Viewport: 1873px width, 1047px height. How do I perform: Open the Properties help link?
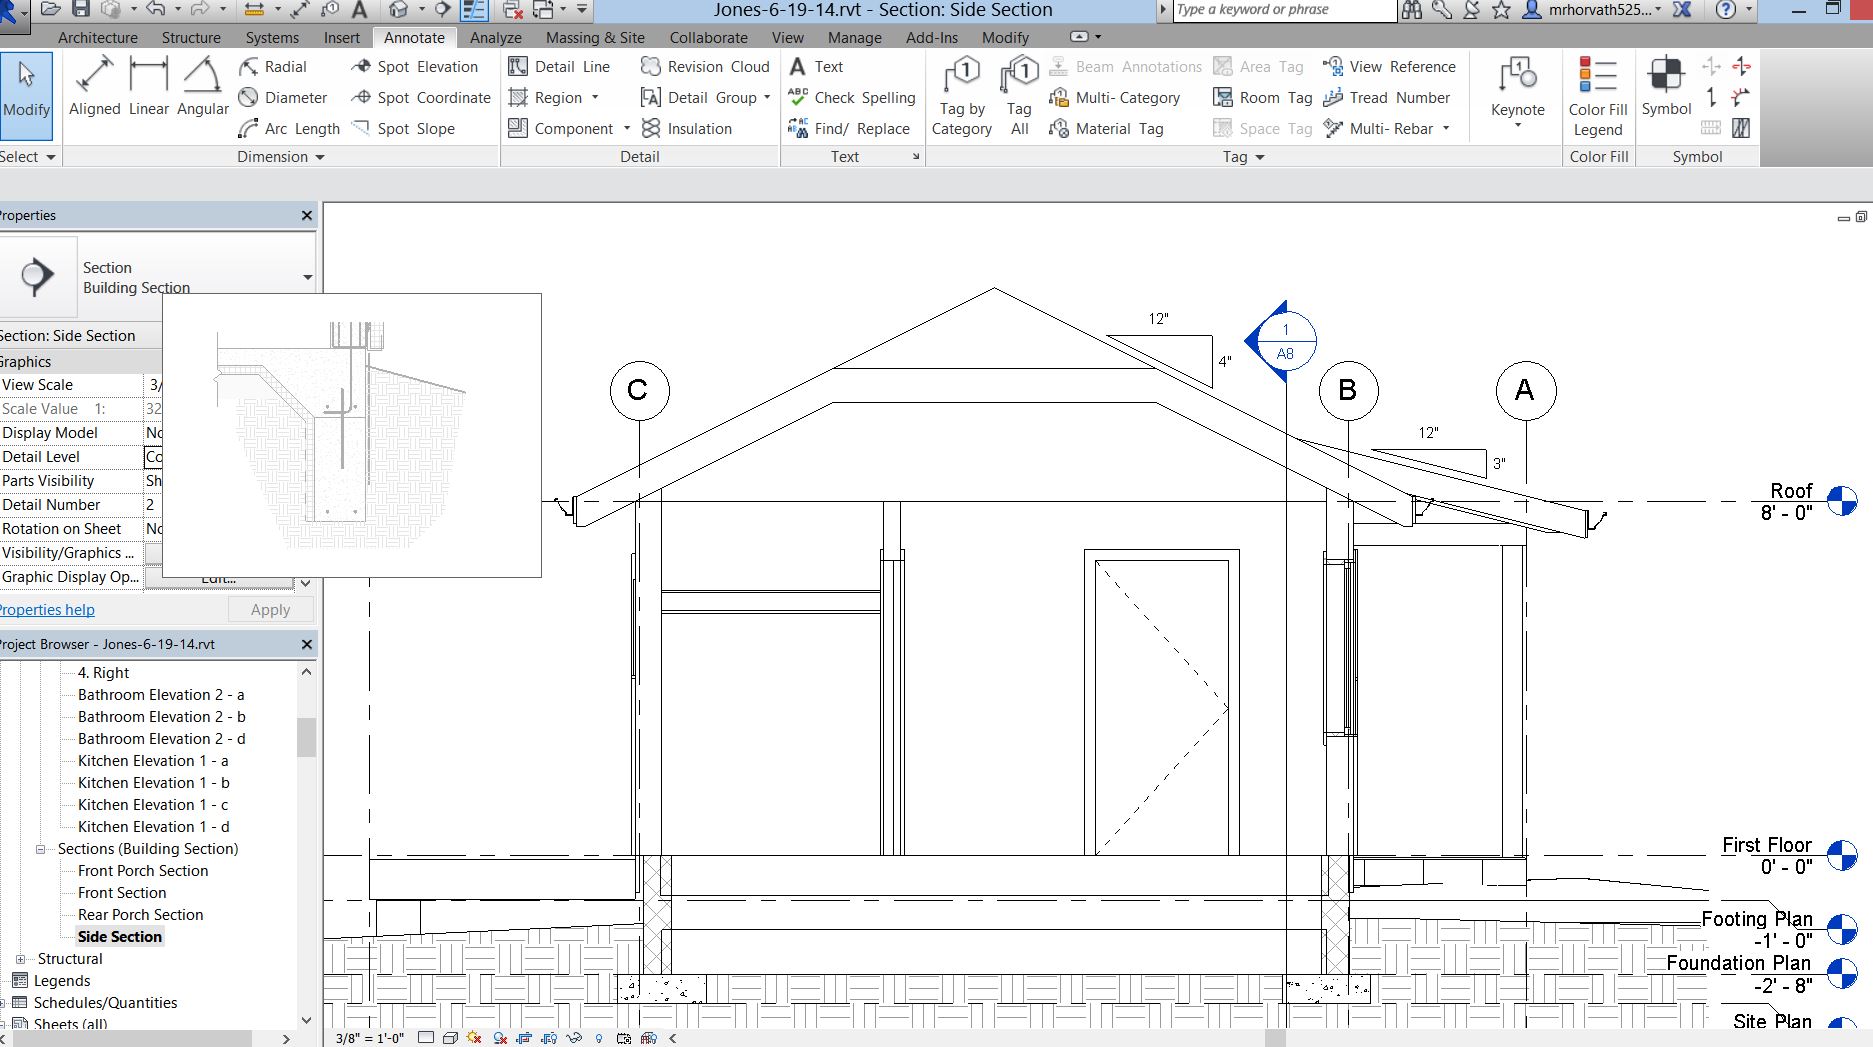47,610
